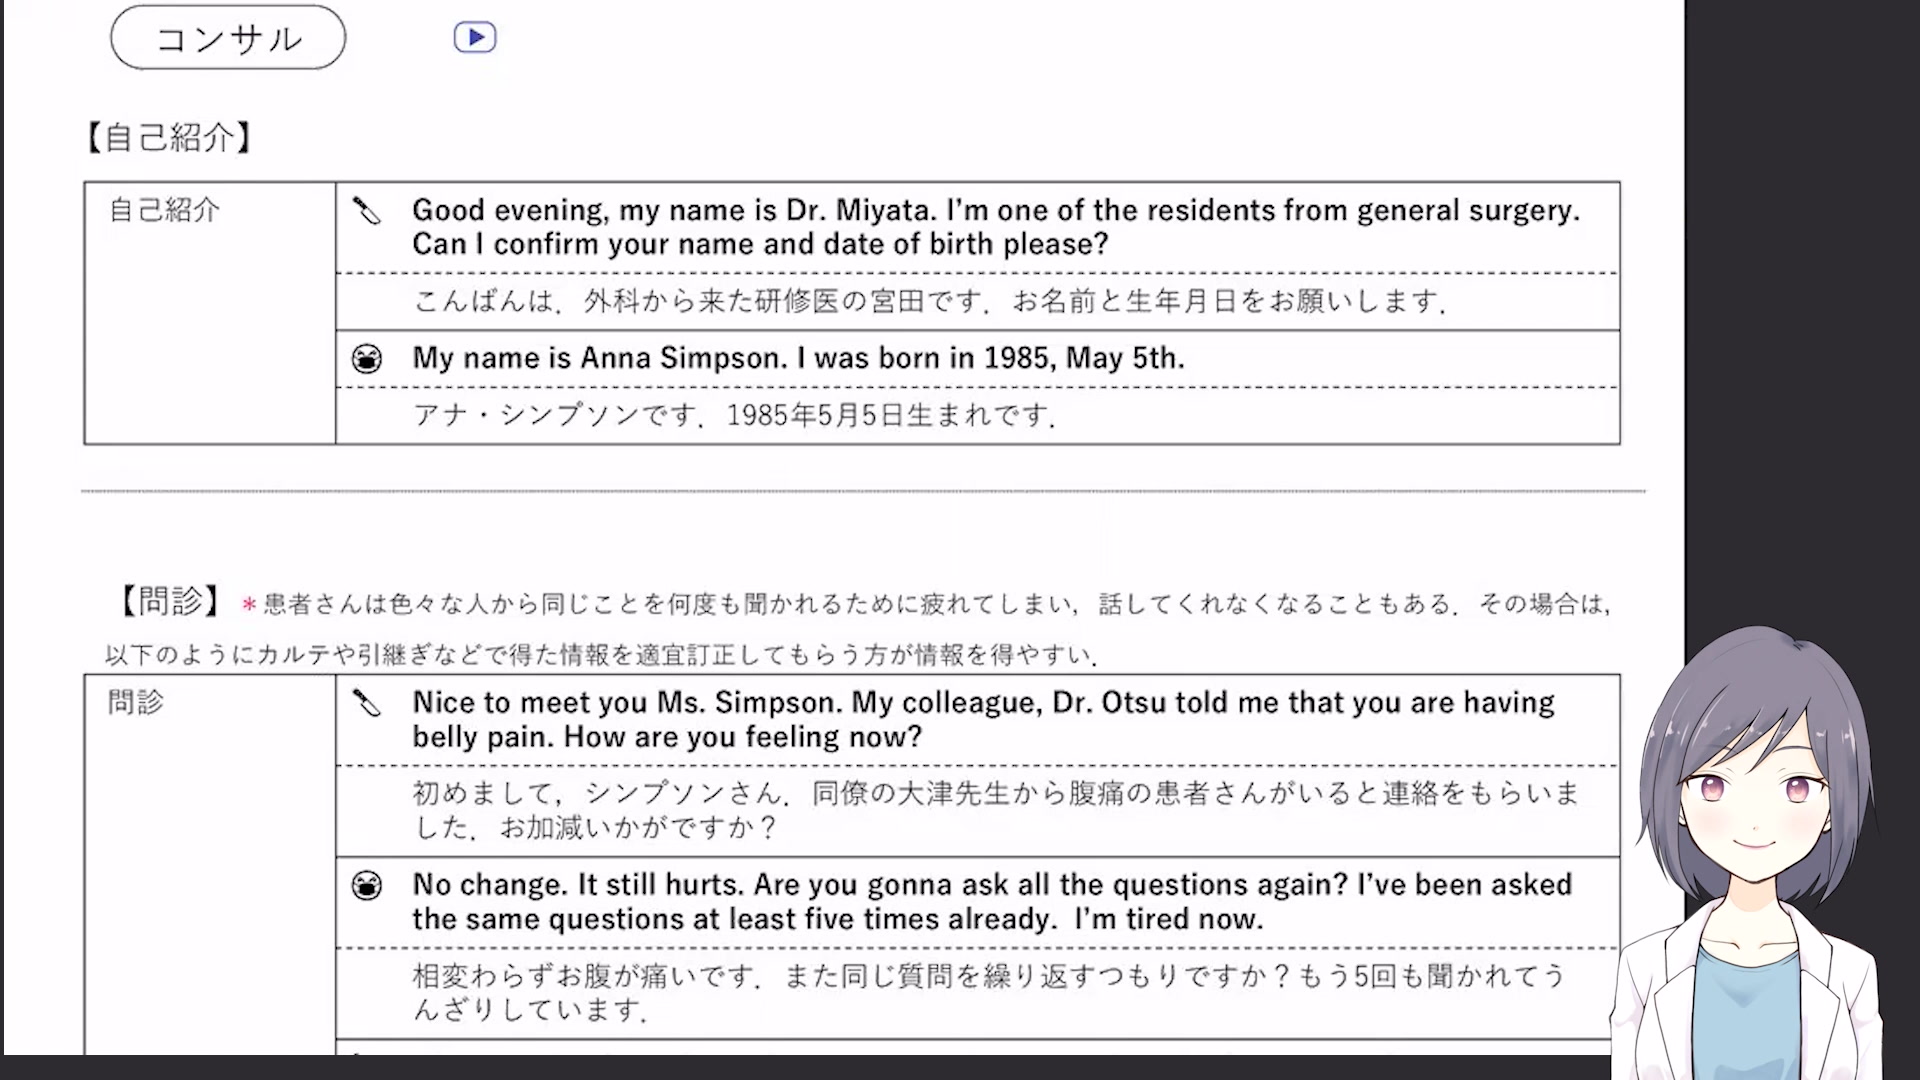Image resolution: width=1920 pixels, height=1080 pixels.
Task: Click the play icon beside コンサル
Action: point(474,38)
